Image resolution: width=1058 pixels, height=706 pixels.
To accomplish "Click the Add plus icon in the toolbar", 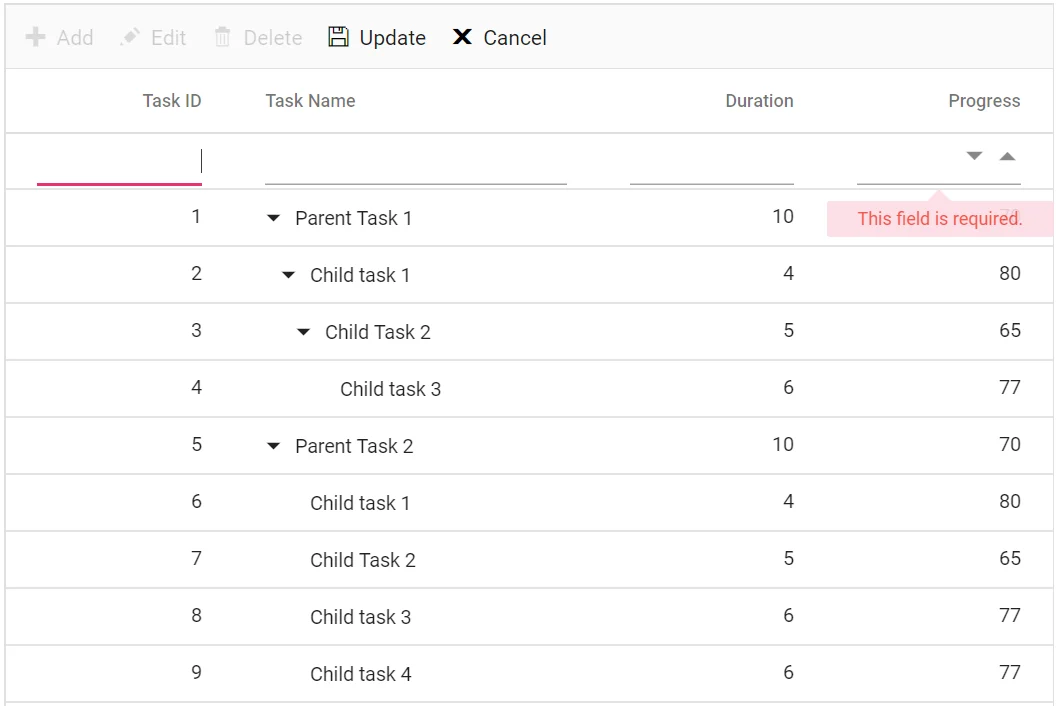I will (35, 37).
